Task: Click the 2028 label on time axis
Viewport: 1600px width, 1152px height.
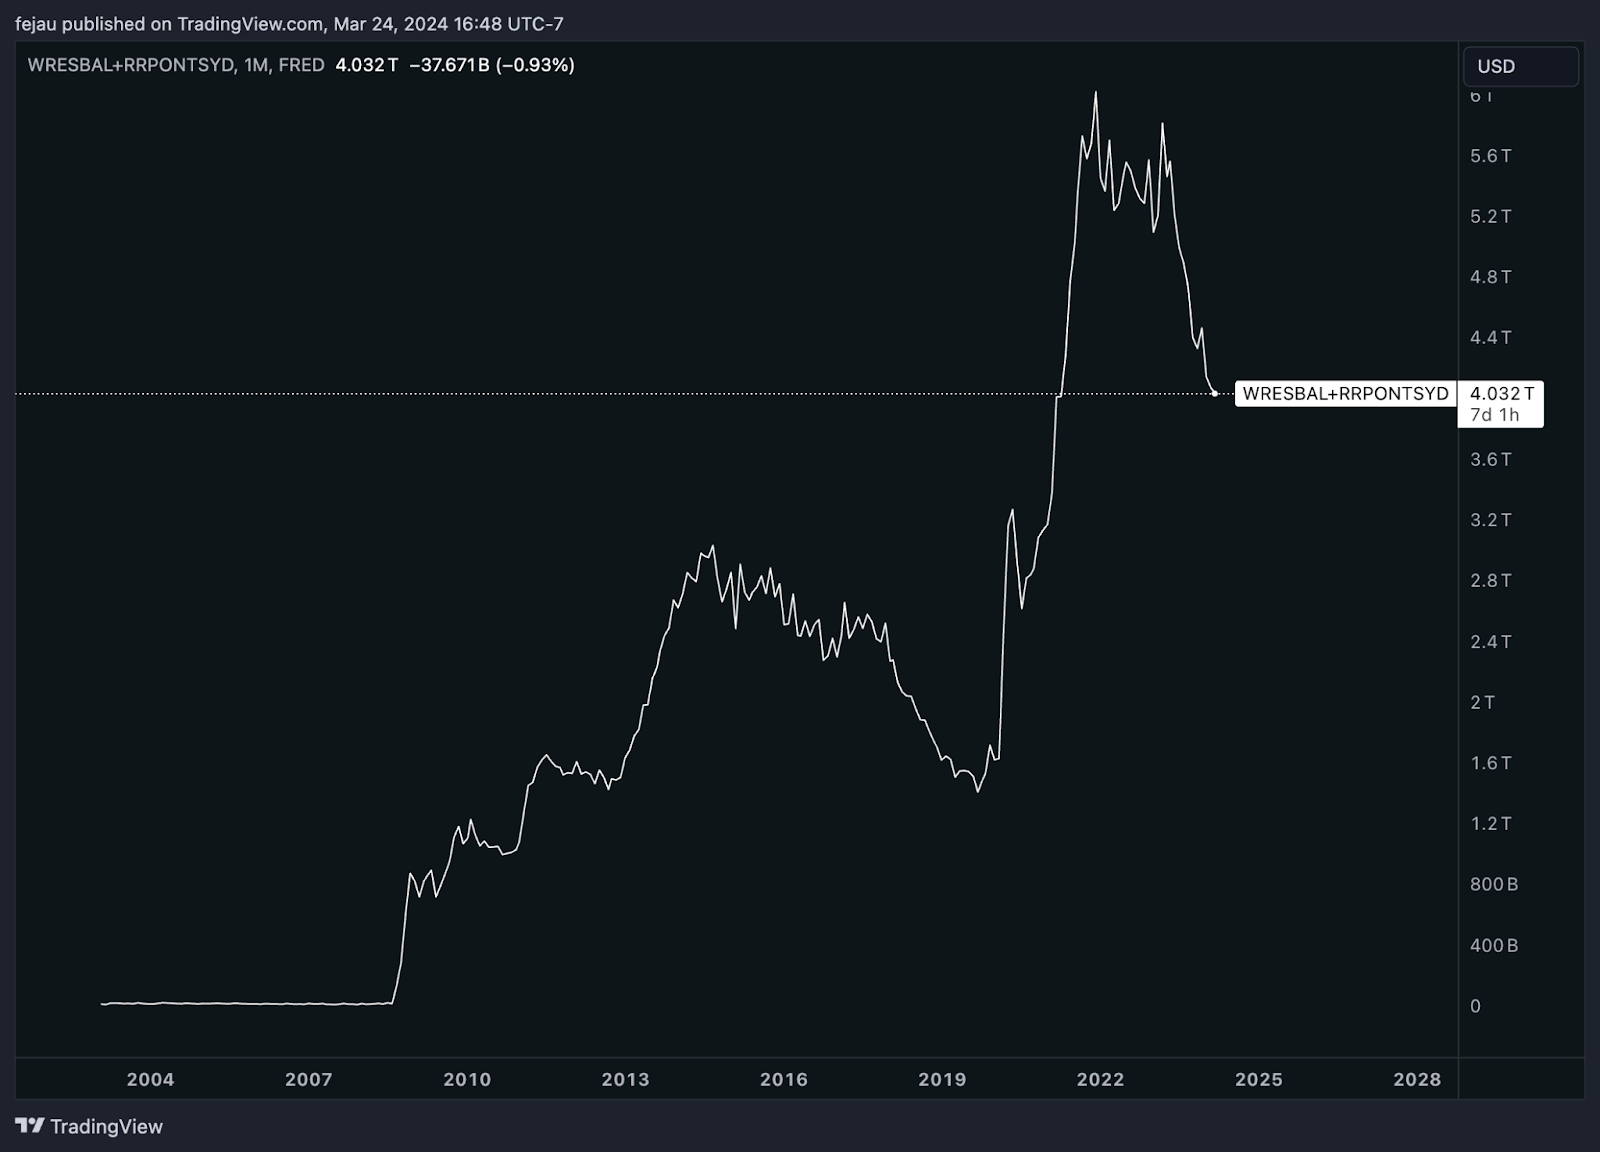Action: [x=1417, y=1079]
